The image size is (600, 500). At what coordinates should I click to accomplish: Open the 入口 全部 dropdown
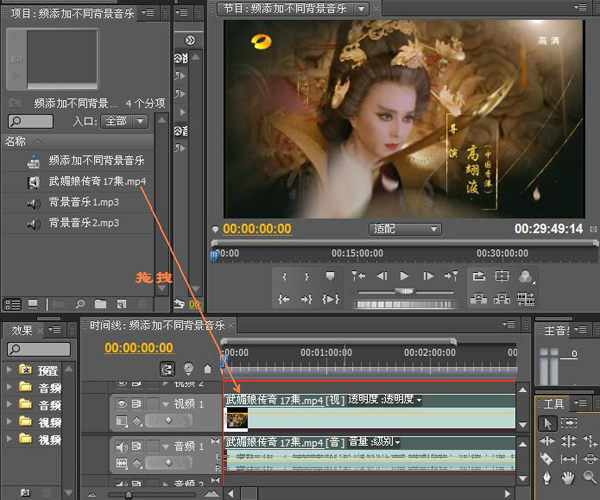click(x=124, y=121)
